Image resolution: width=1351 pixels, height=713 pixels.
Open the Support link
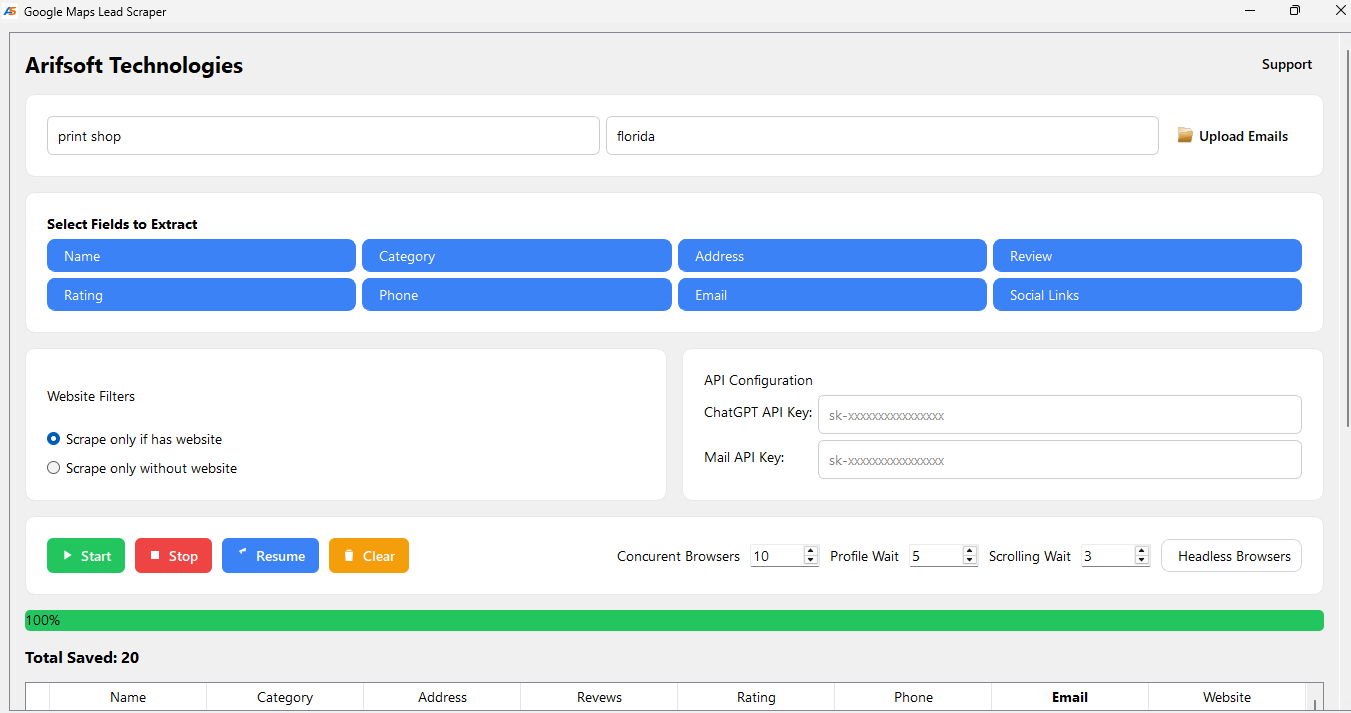pyautogui.click(x=1286, y=64)
